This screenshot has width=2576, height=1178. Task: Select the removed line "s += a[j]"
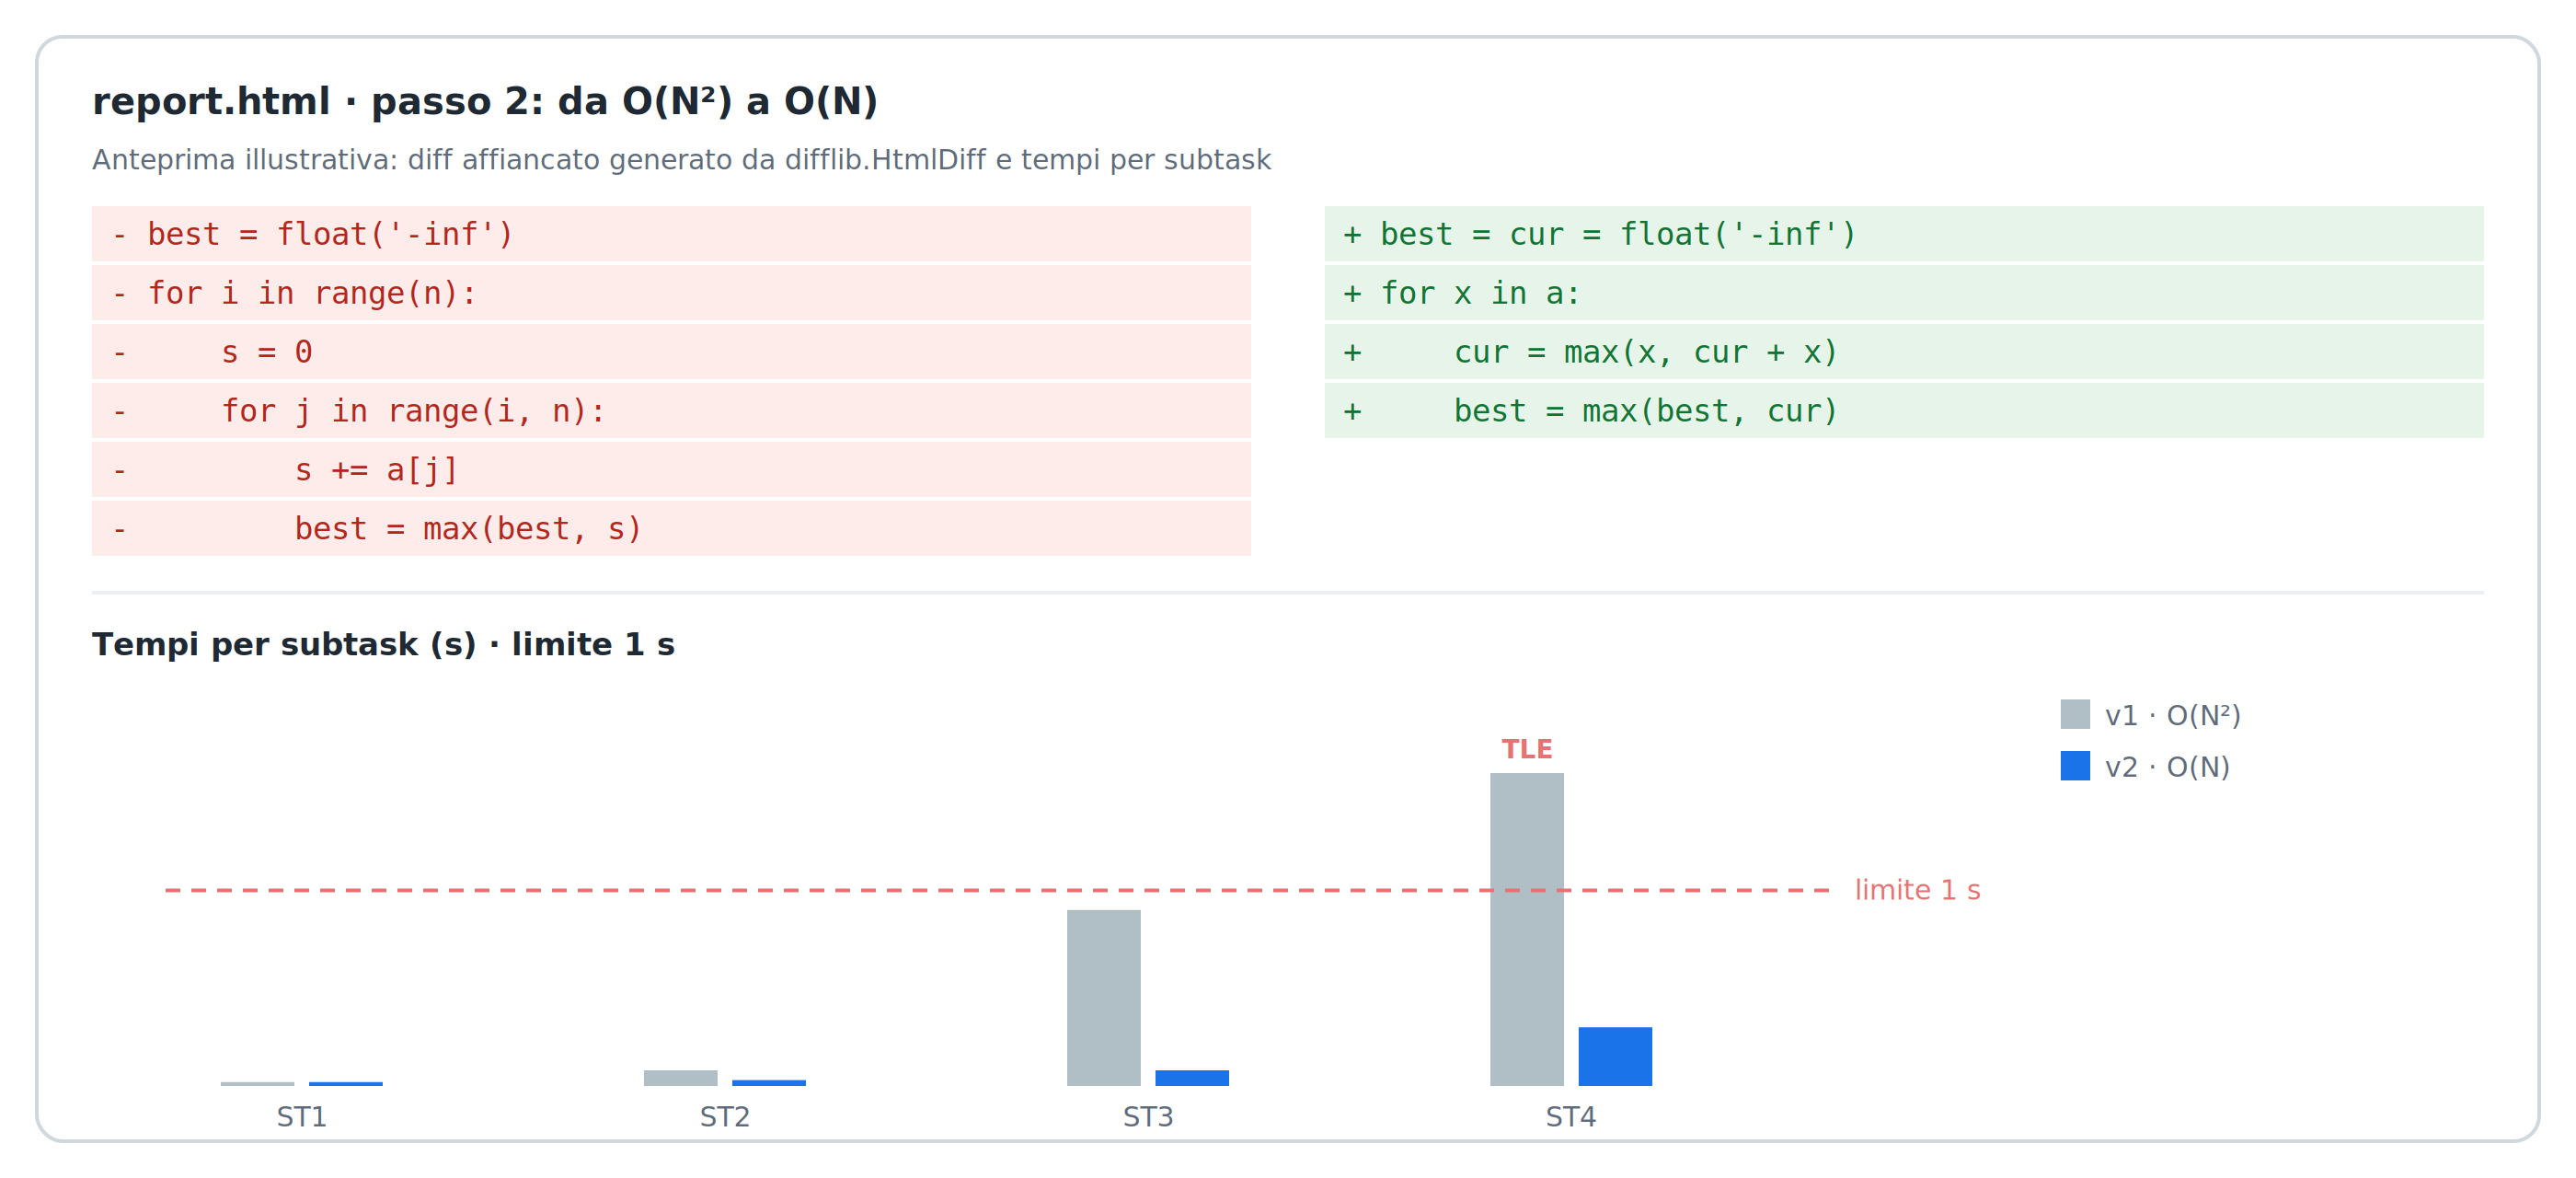coord(671,470)
